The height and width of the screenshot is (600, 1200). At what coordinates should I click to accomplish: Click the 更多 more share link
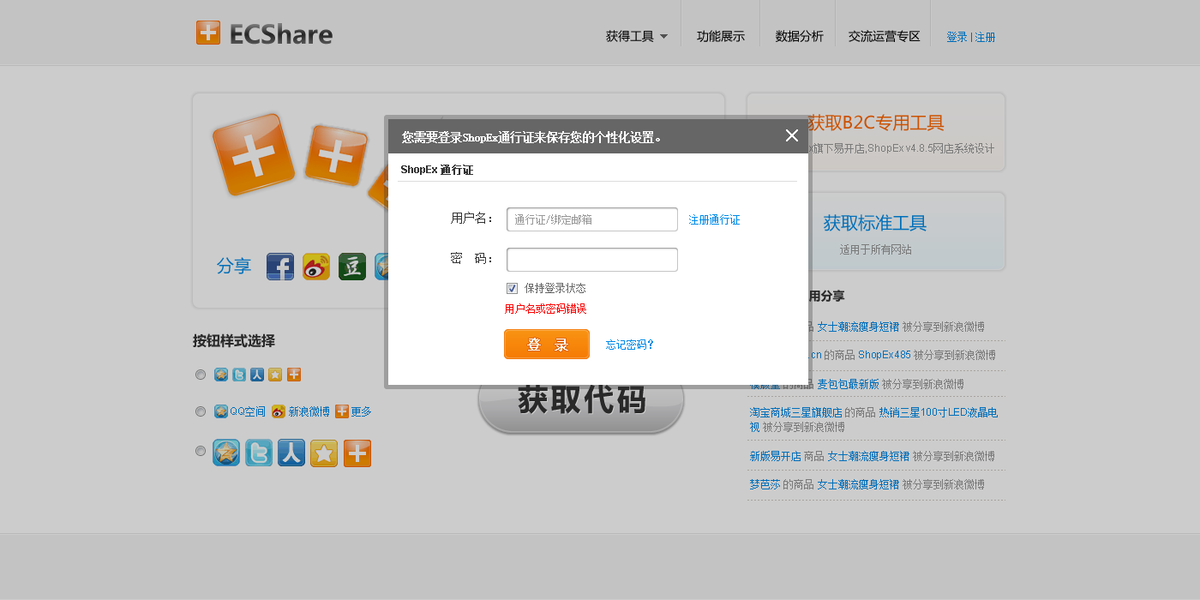point(353,411)
